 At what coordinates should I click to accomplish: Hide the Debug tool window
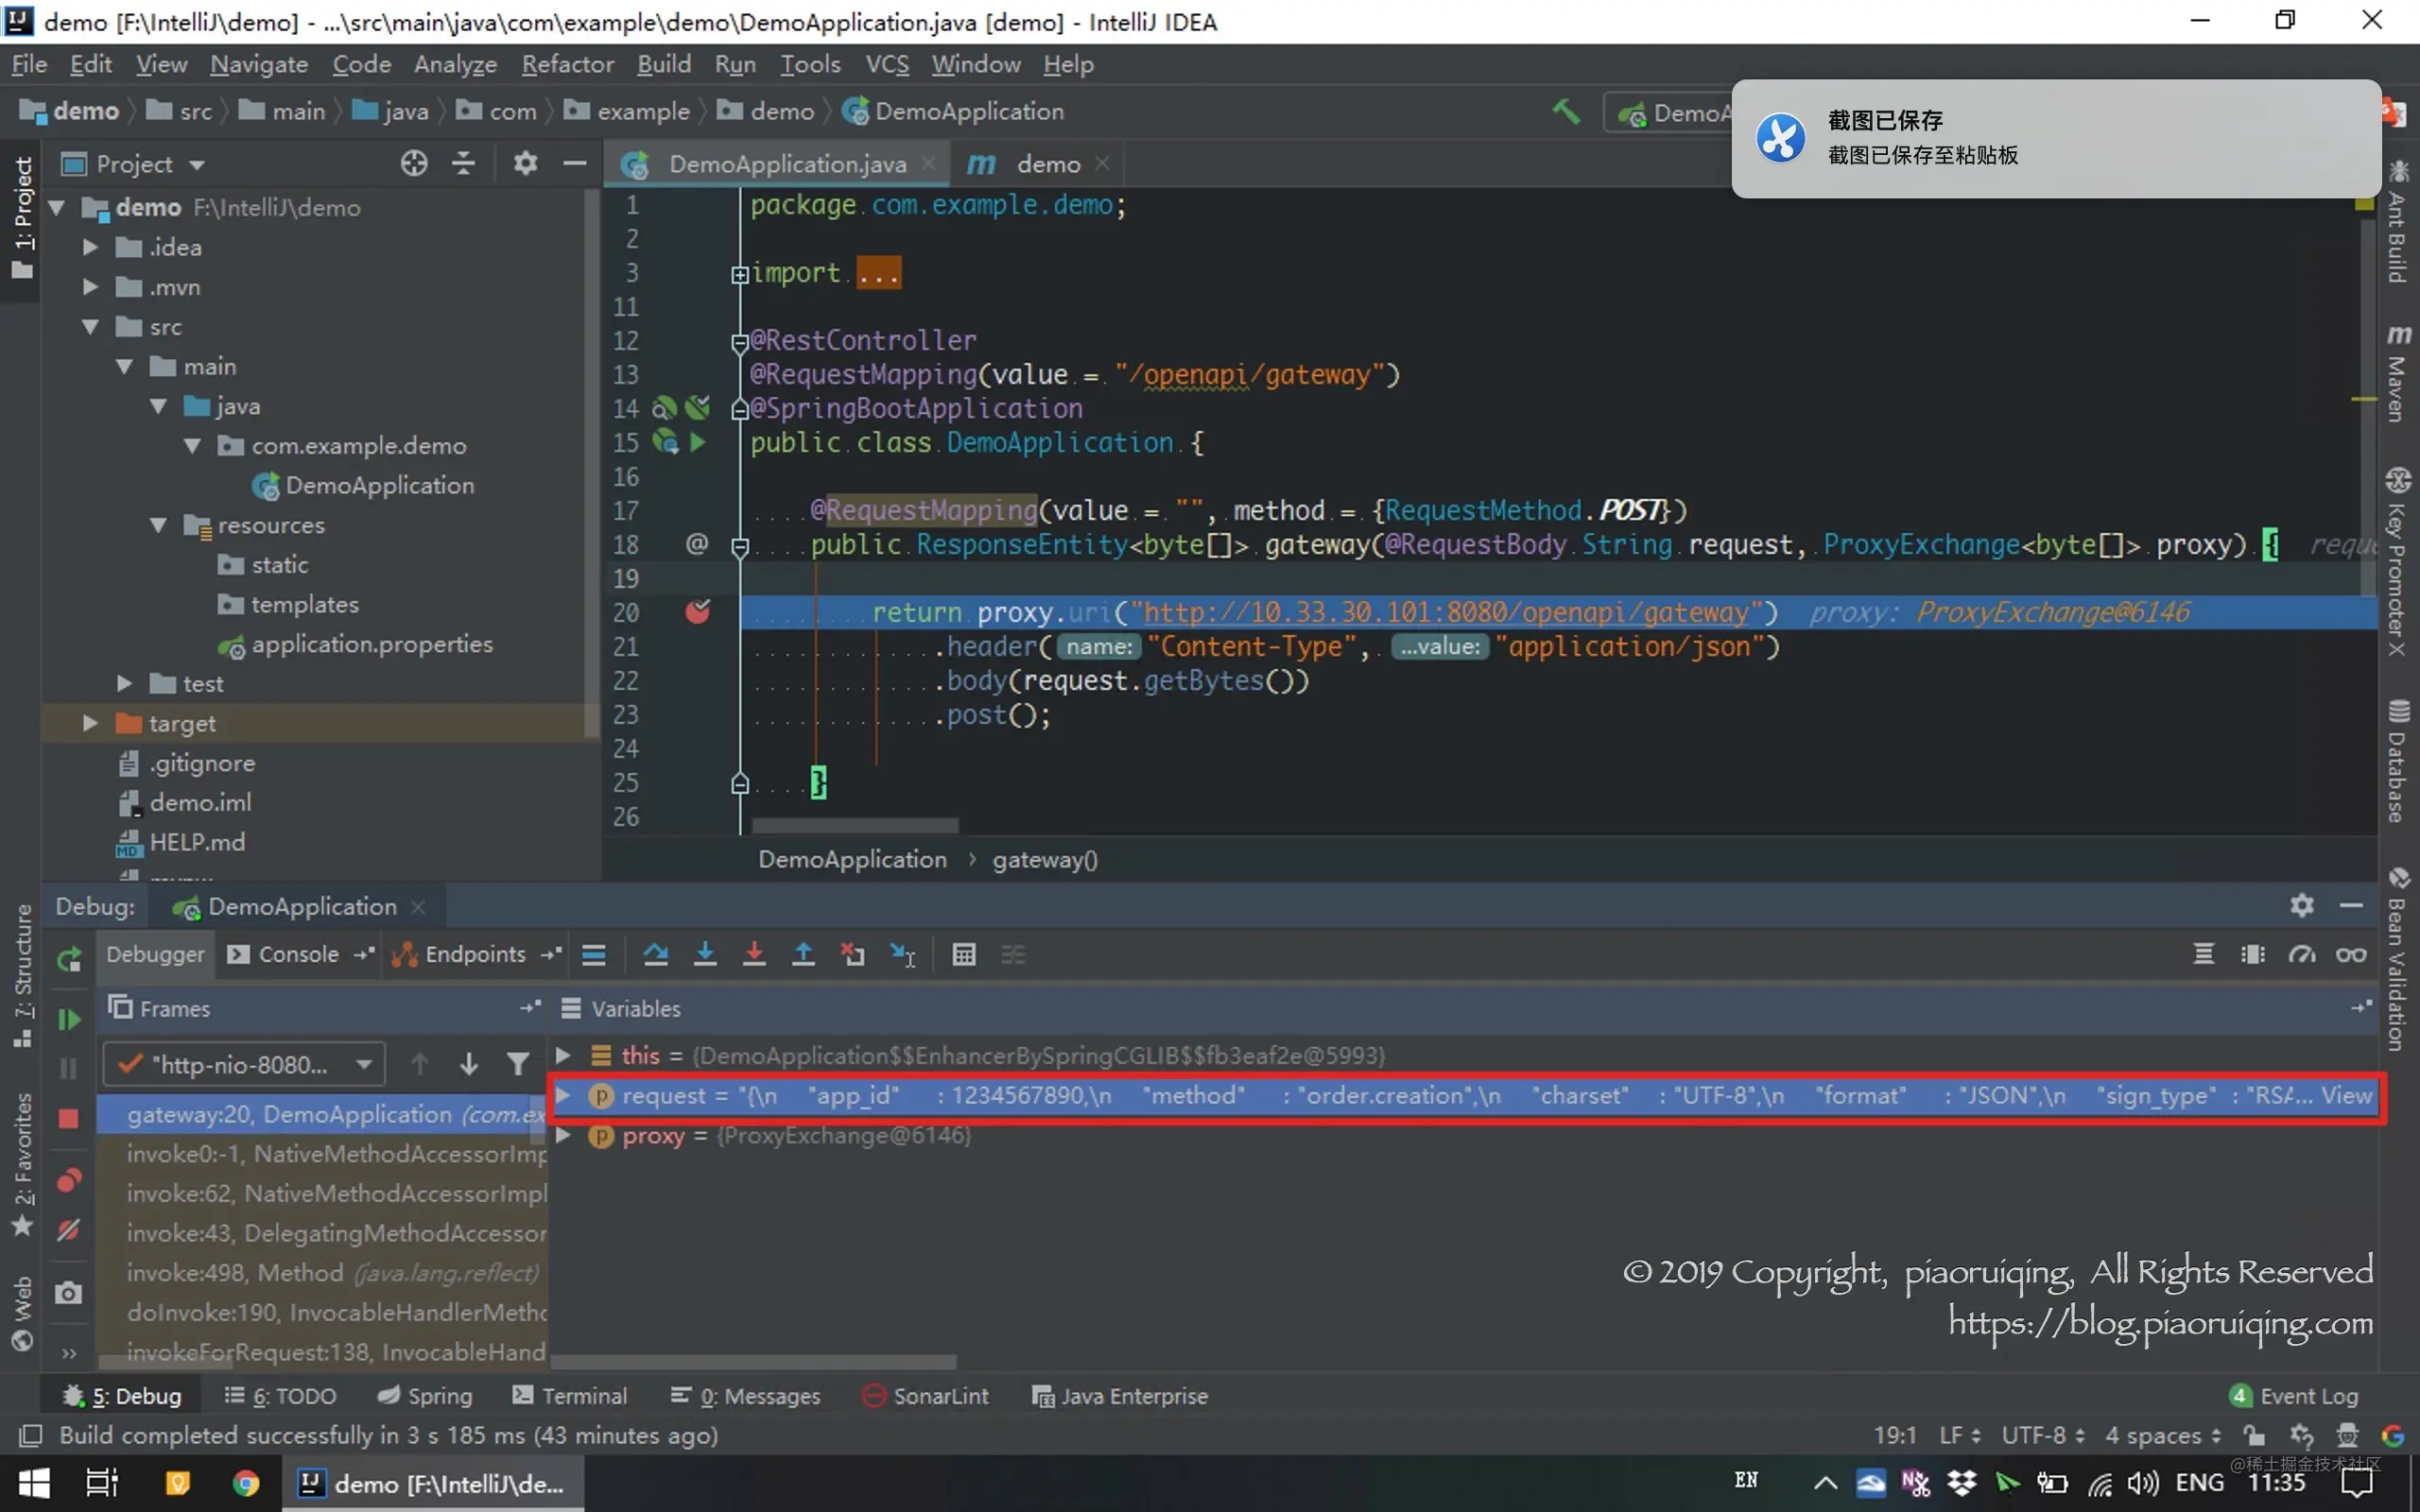[2352, 905]
